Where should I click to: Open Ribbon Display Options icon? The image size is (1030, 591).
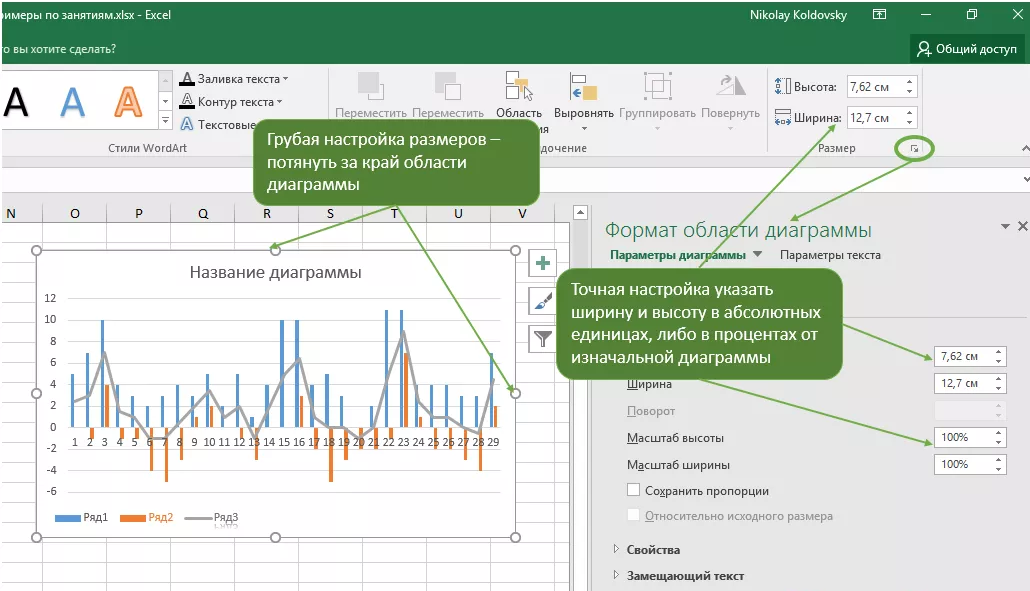(879, 14)
